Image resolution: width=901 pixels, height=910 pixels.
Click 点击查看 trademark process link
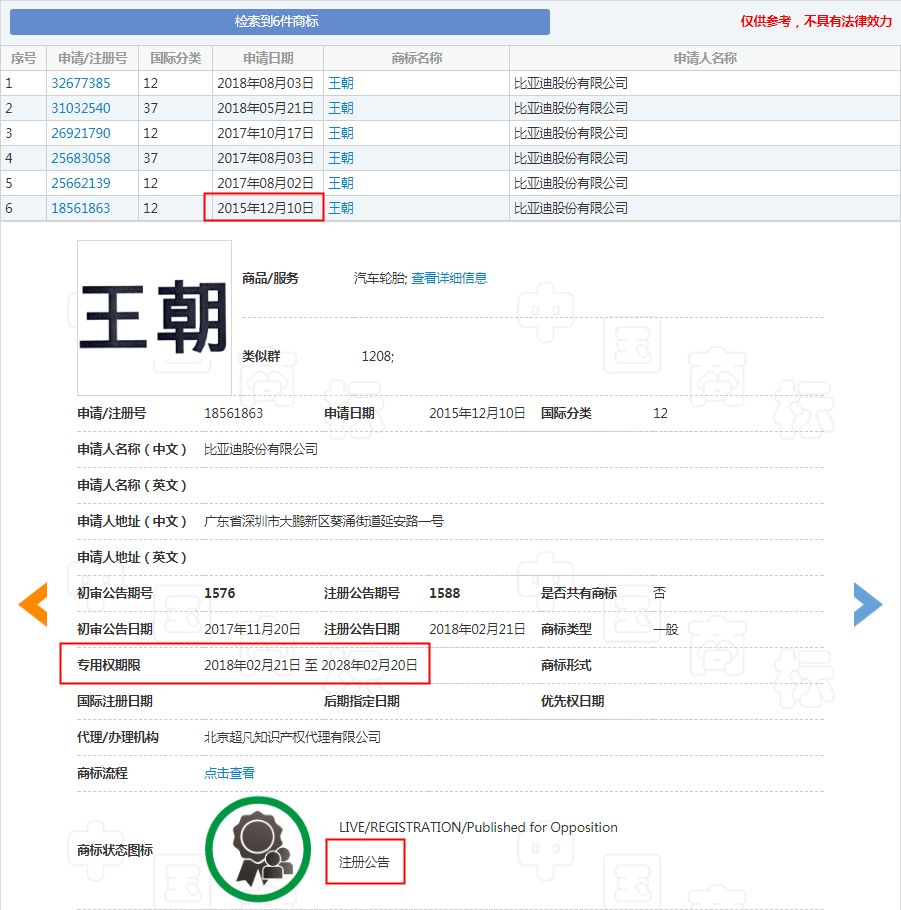tap(229, 773)
